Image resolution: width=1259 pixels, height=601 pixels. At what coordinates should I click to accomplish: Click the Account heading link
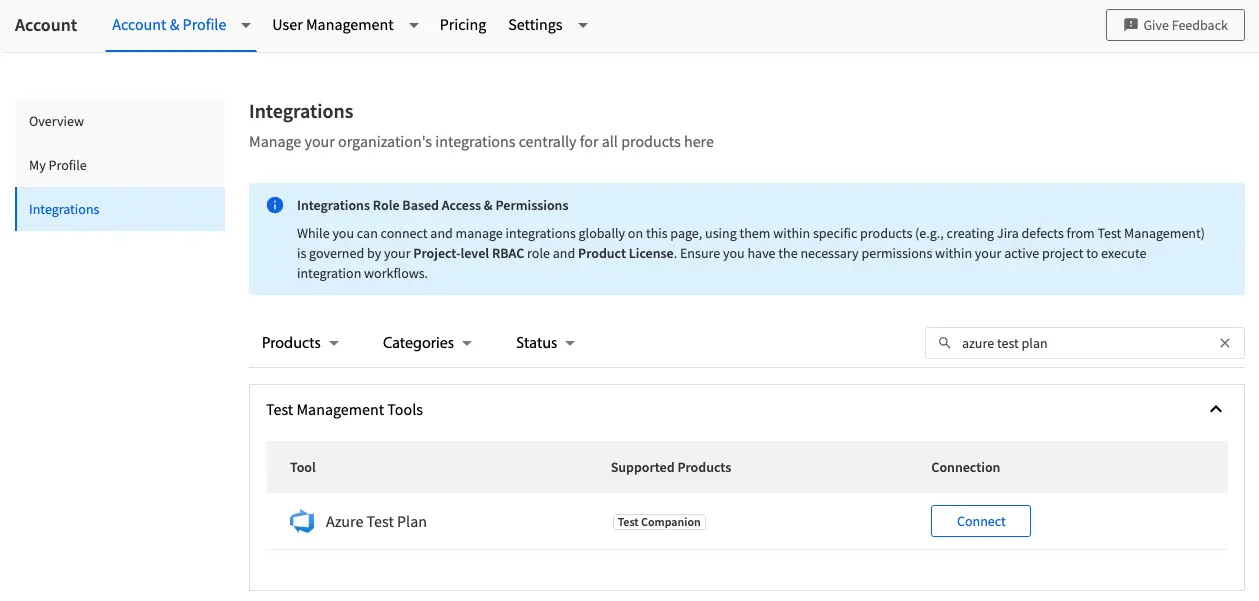pyautogui.click(x=46, y=25)
